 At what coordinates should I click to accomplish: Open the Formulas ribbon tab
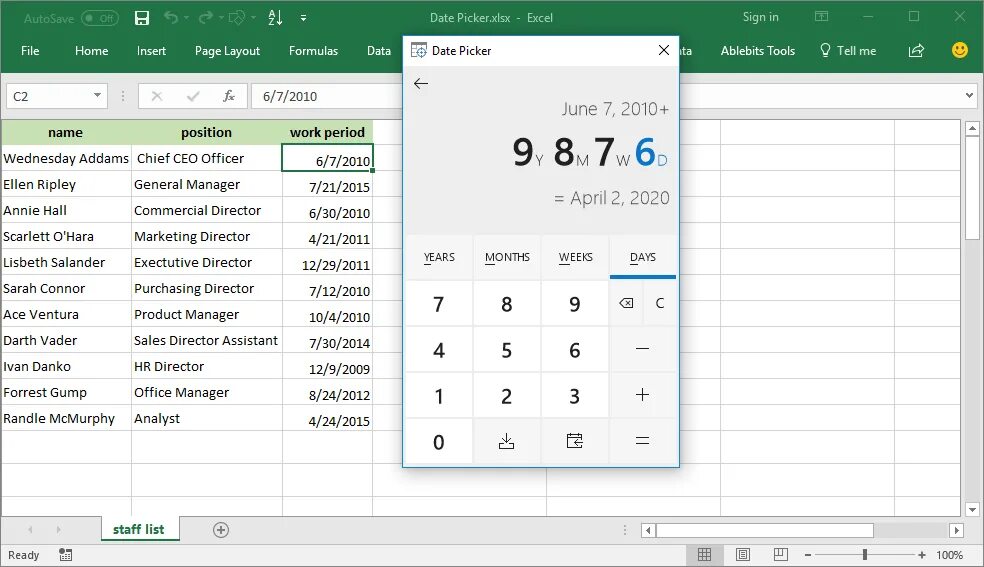click(313, 51)
